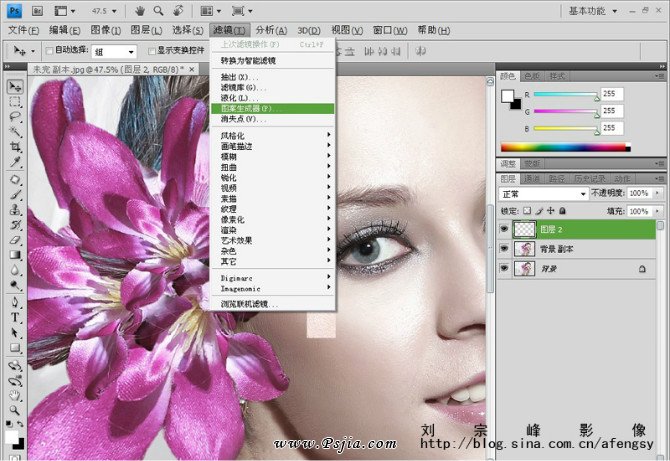
Task: Toggle visibility of the 背景 副本 layer
Action: (x=504, y=248)
